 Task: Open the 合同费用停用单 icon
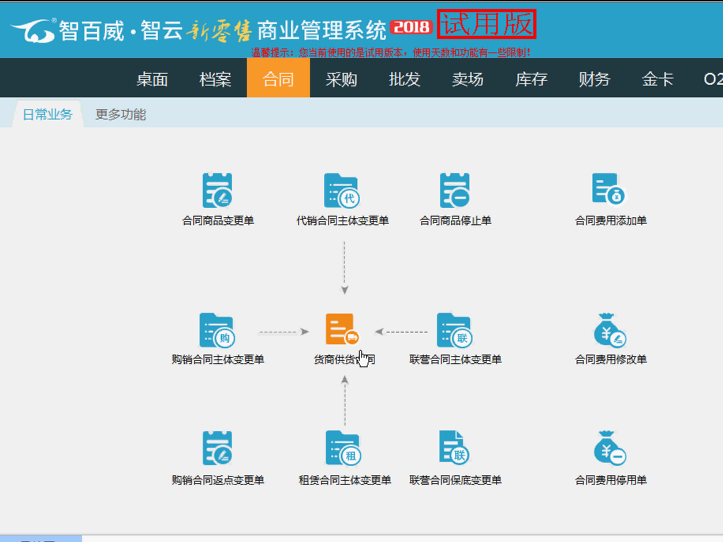[610, 450]
